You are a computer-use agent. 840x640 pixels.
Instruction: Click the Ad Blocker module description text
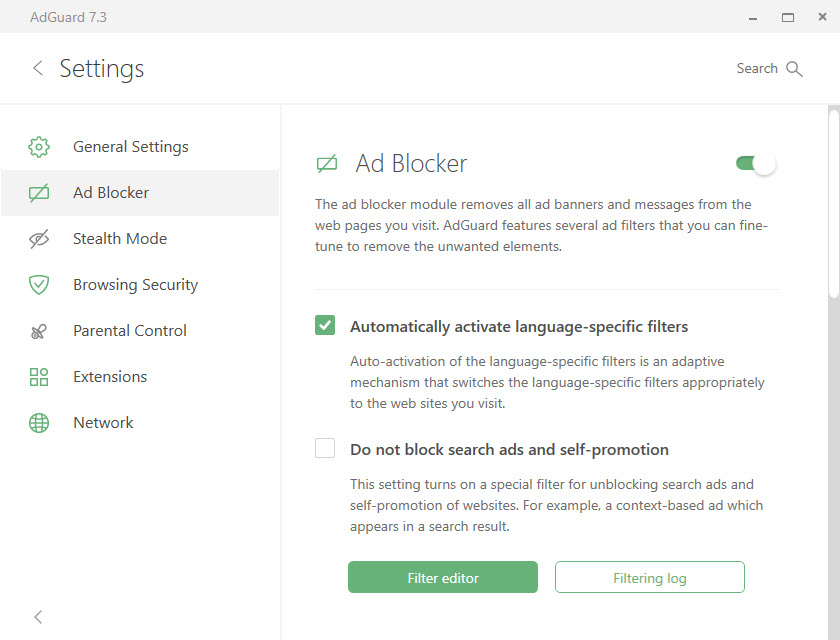click(541, 225)
